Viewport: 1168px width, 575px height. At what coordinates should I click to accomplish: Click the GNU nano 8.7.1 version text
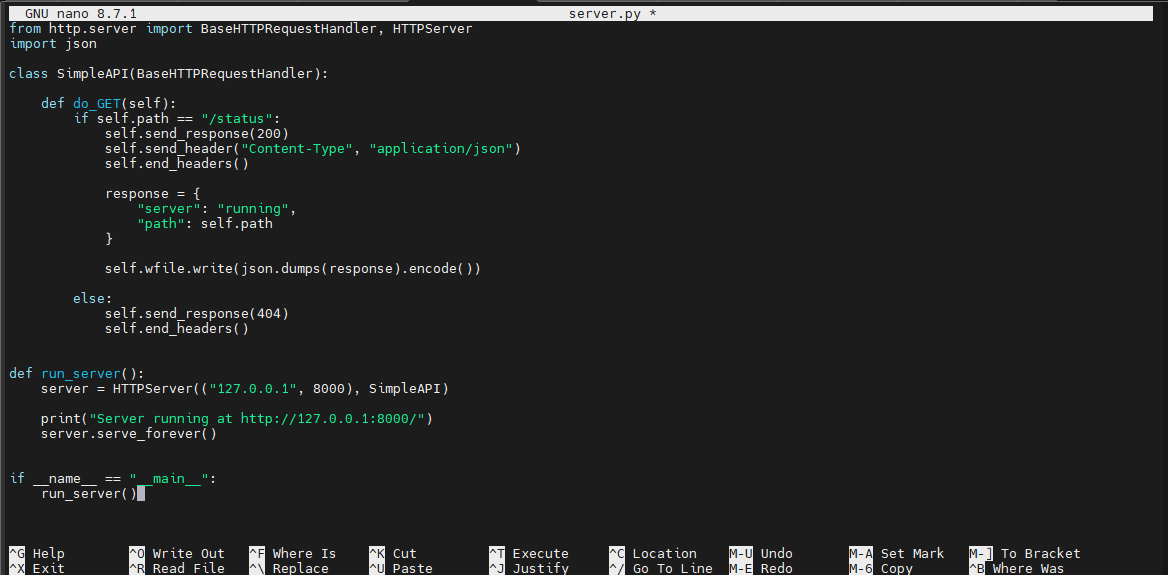[80, 14]
